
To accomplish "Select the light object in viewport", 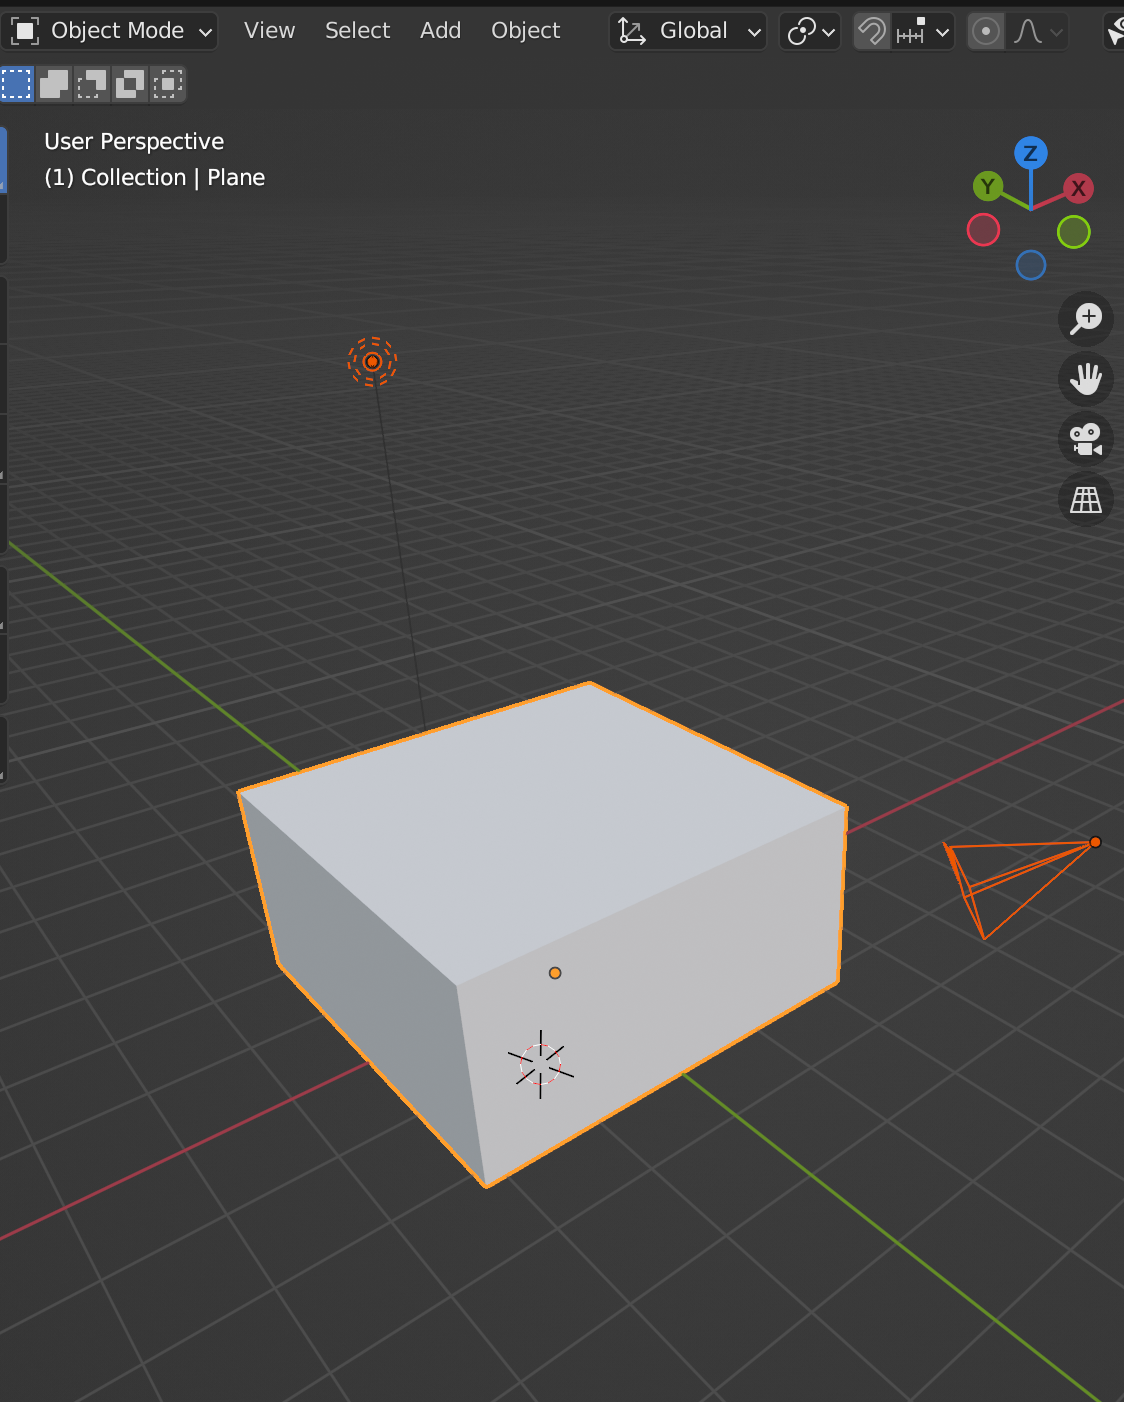I will point(372,361).
